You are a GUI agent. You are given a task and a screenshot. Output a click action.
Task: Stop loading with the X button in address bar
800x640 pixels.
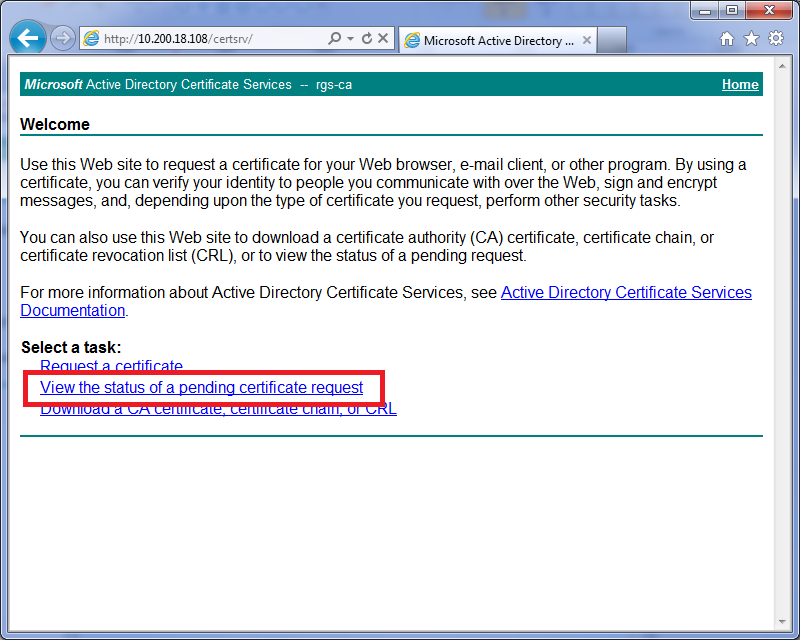[x=383, y=38]
